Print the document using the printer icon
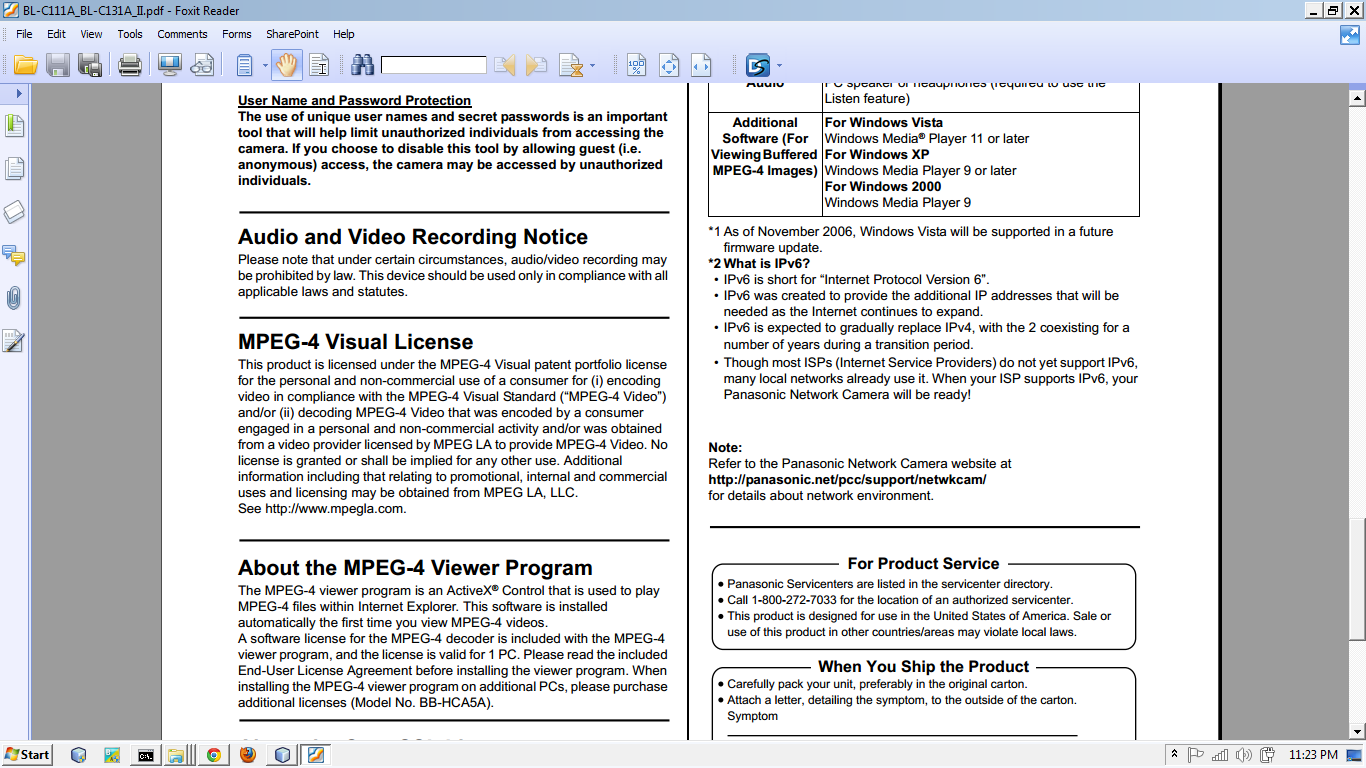1366x768 pixels. (130, 66)
